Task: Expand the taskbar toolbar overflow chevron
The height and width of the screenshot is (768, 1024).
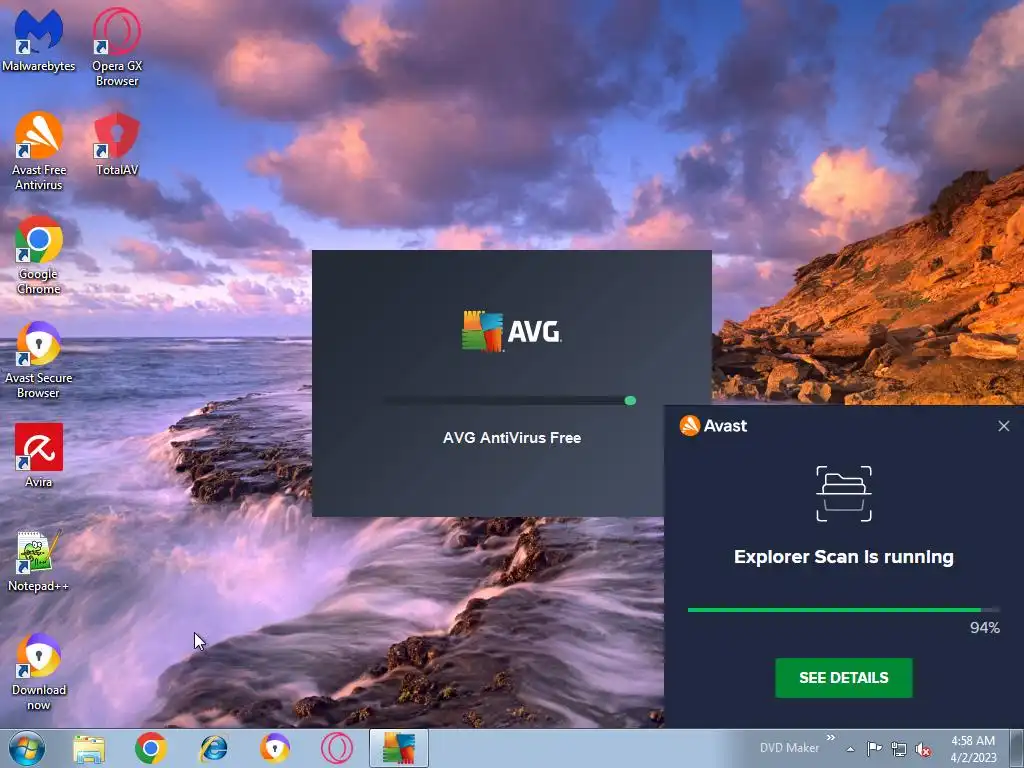Action: [831, 738]
